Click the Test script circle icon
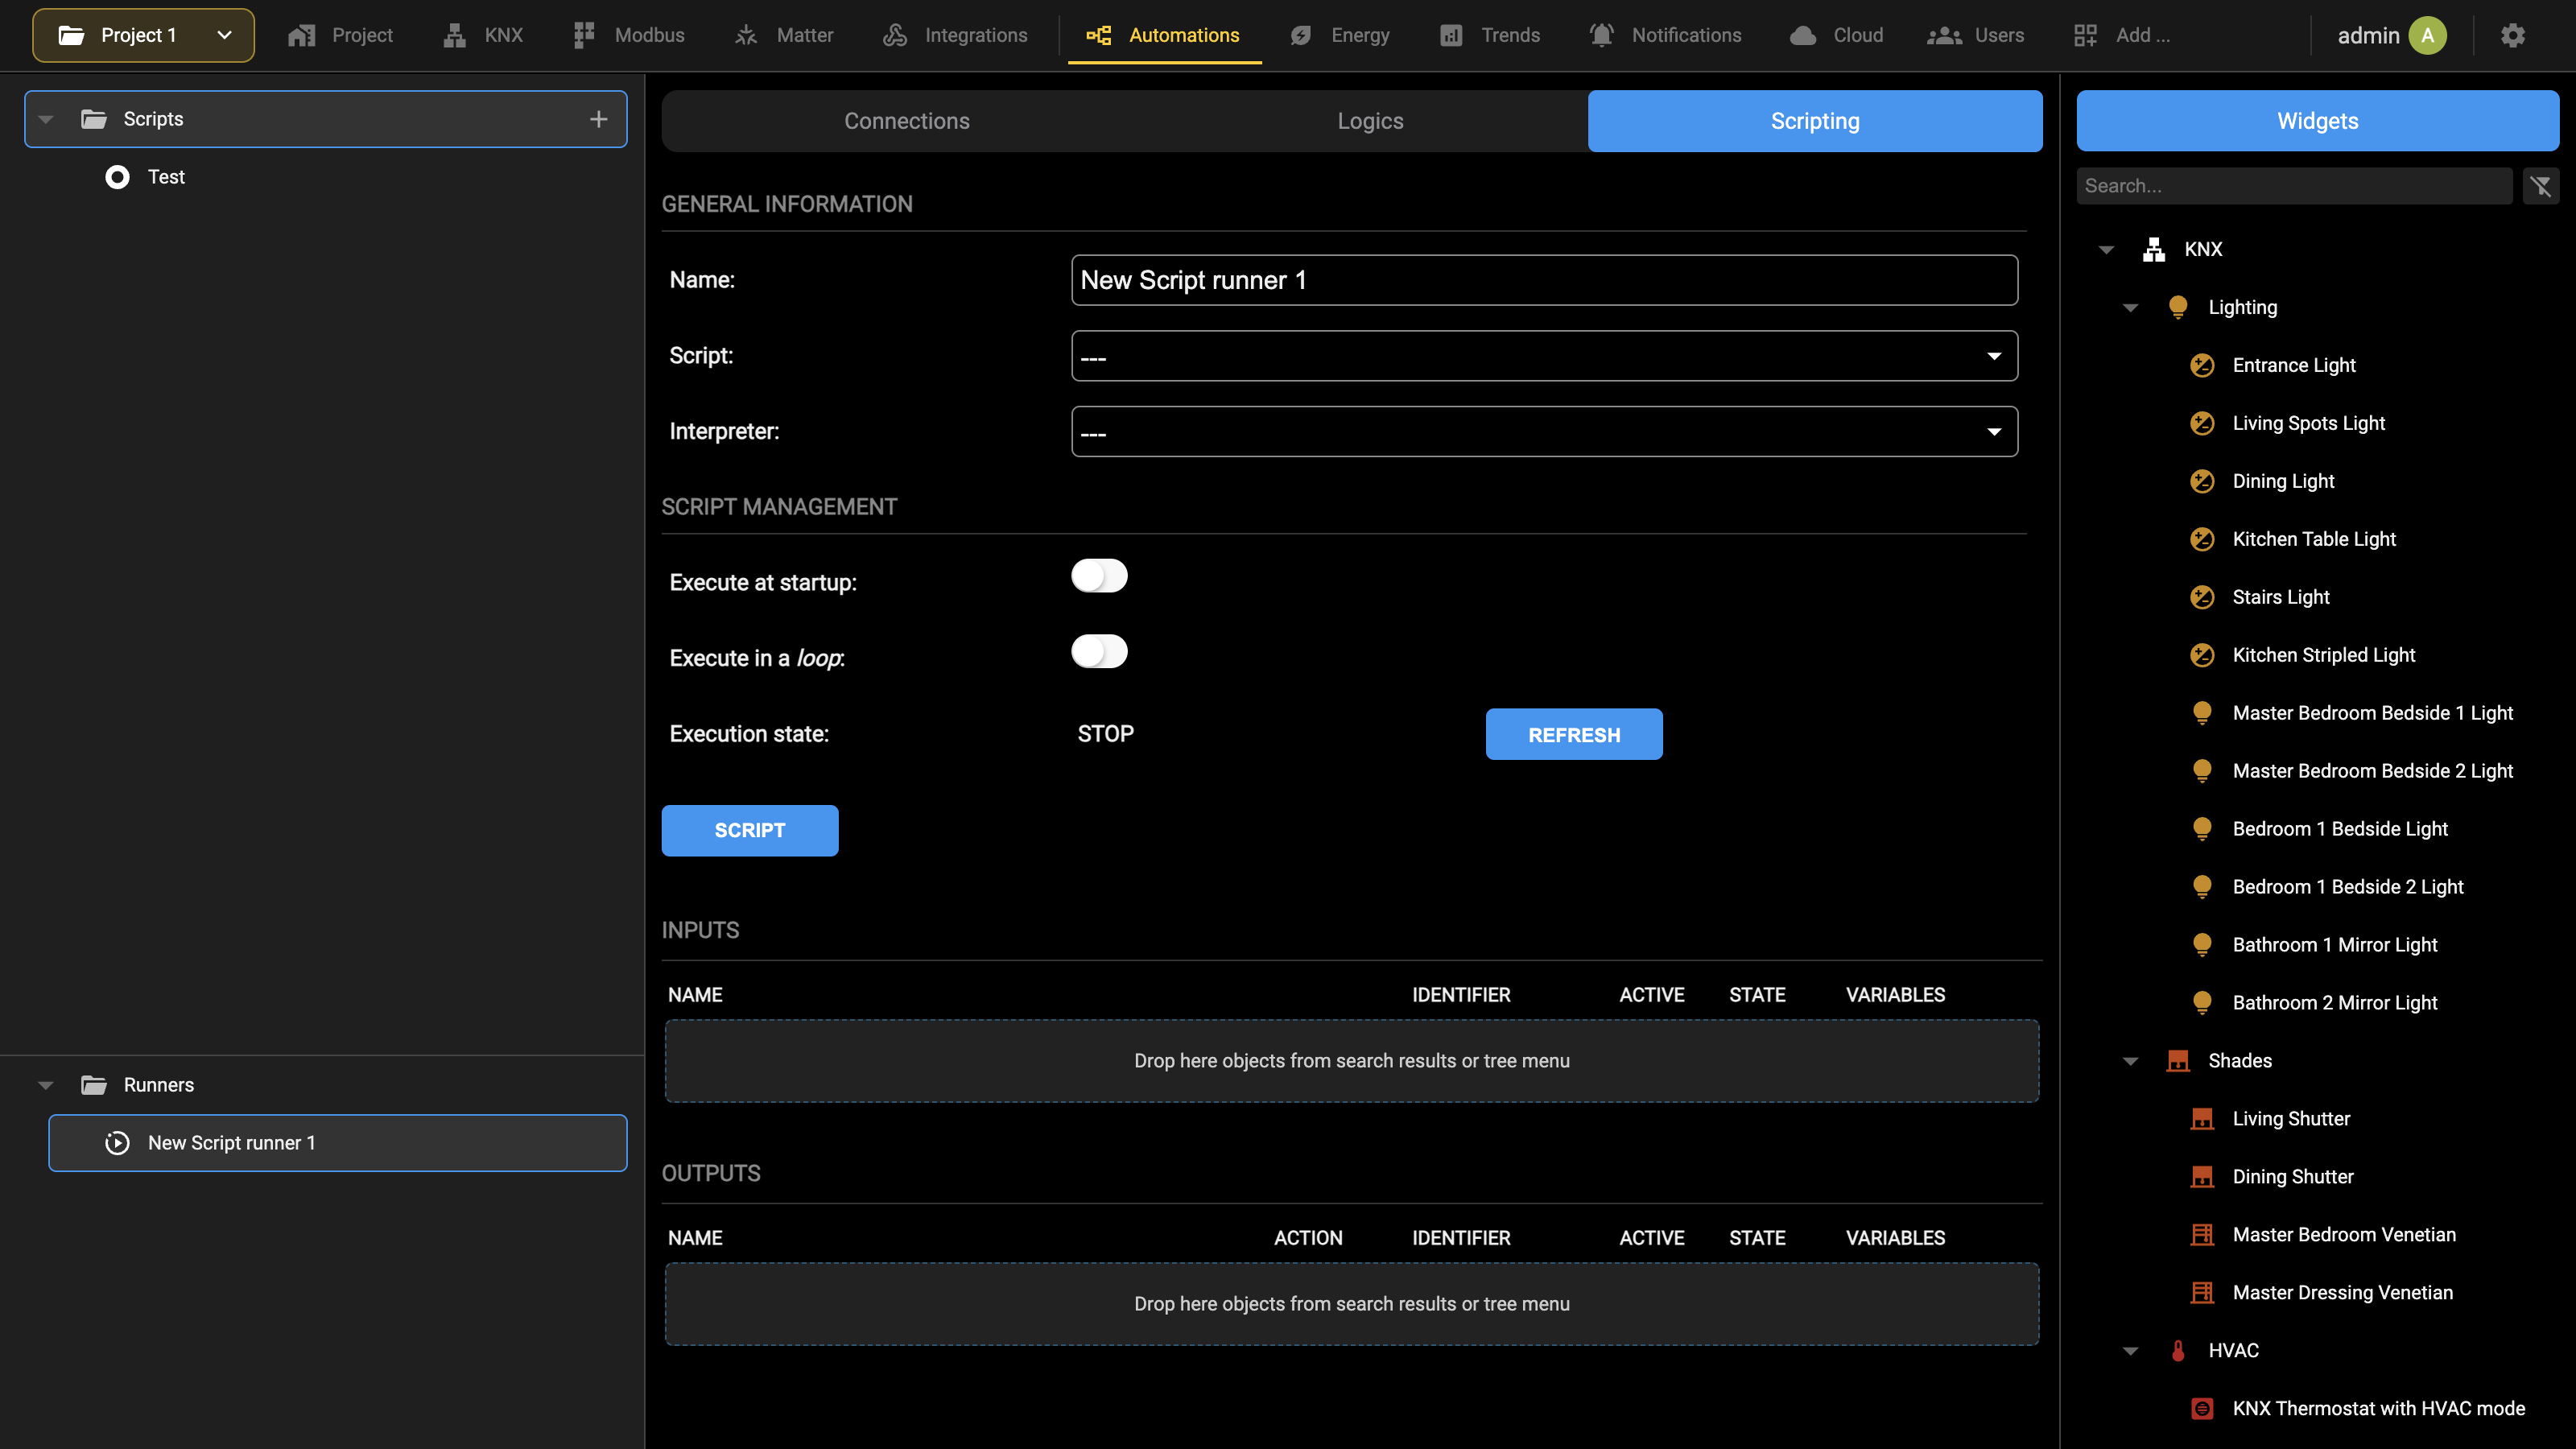Viewport: 2576px width, 1449px height. pyautogui.click(x=117, y=177)
